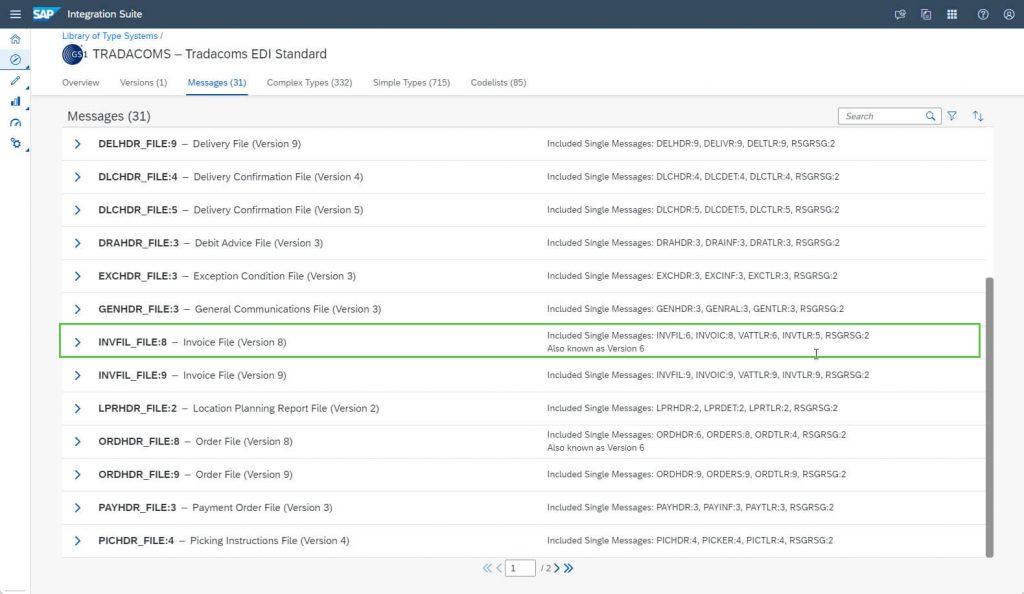Select the Discover compass sidebar icon
Screen dimensions: 1024x594
point(15,59)
